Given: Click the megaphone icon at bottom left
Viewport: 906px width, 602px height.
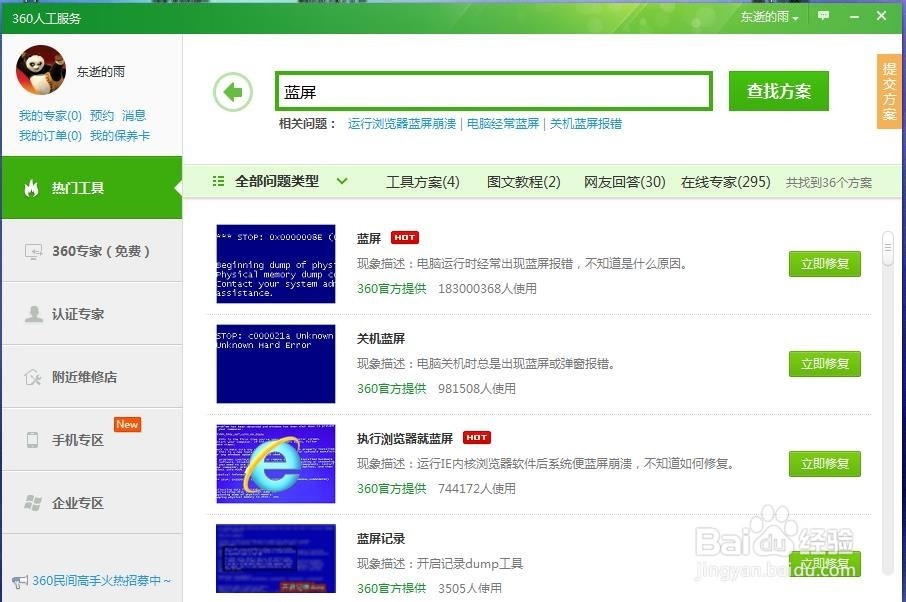Looking at the screenshot, I should 19,581.
